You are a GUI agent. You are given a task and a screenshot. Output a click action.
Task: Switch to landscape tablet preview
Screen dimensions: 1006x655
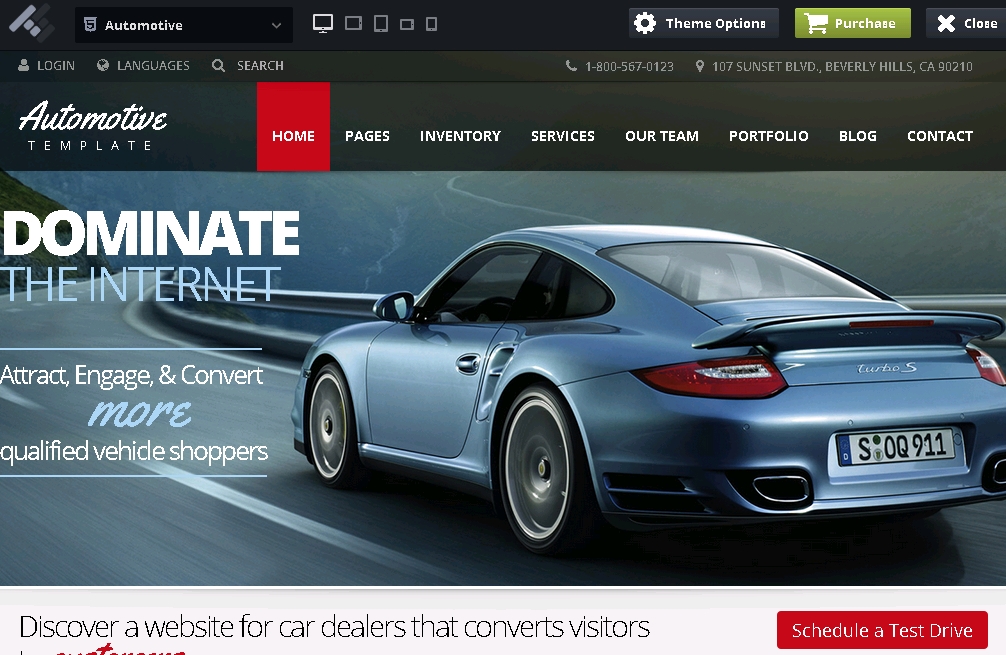click(353, 23)
